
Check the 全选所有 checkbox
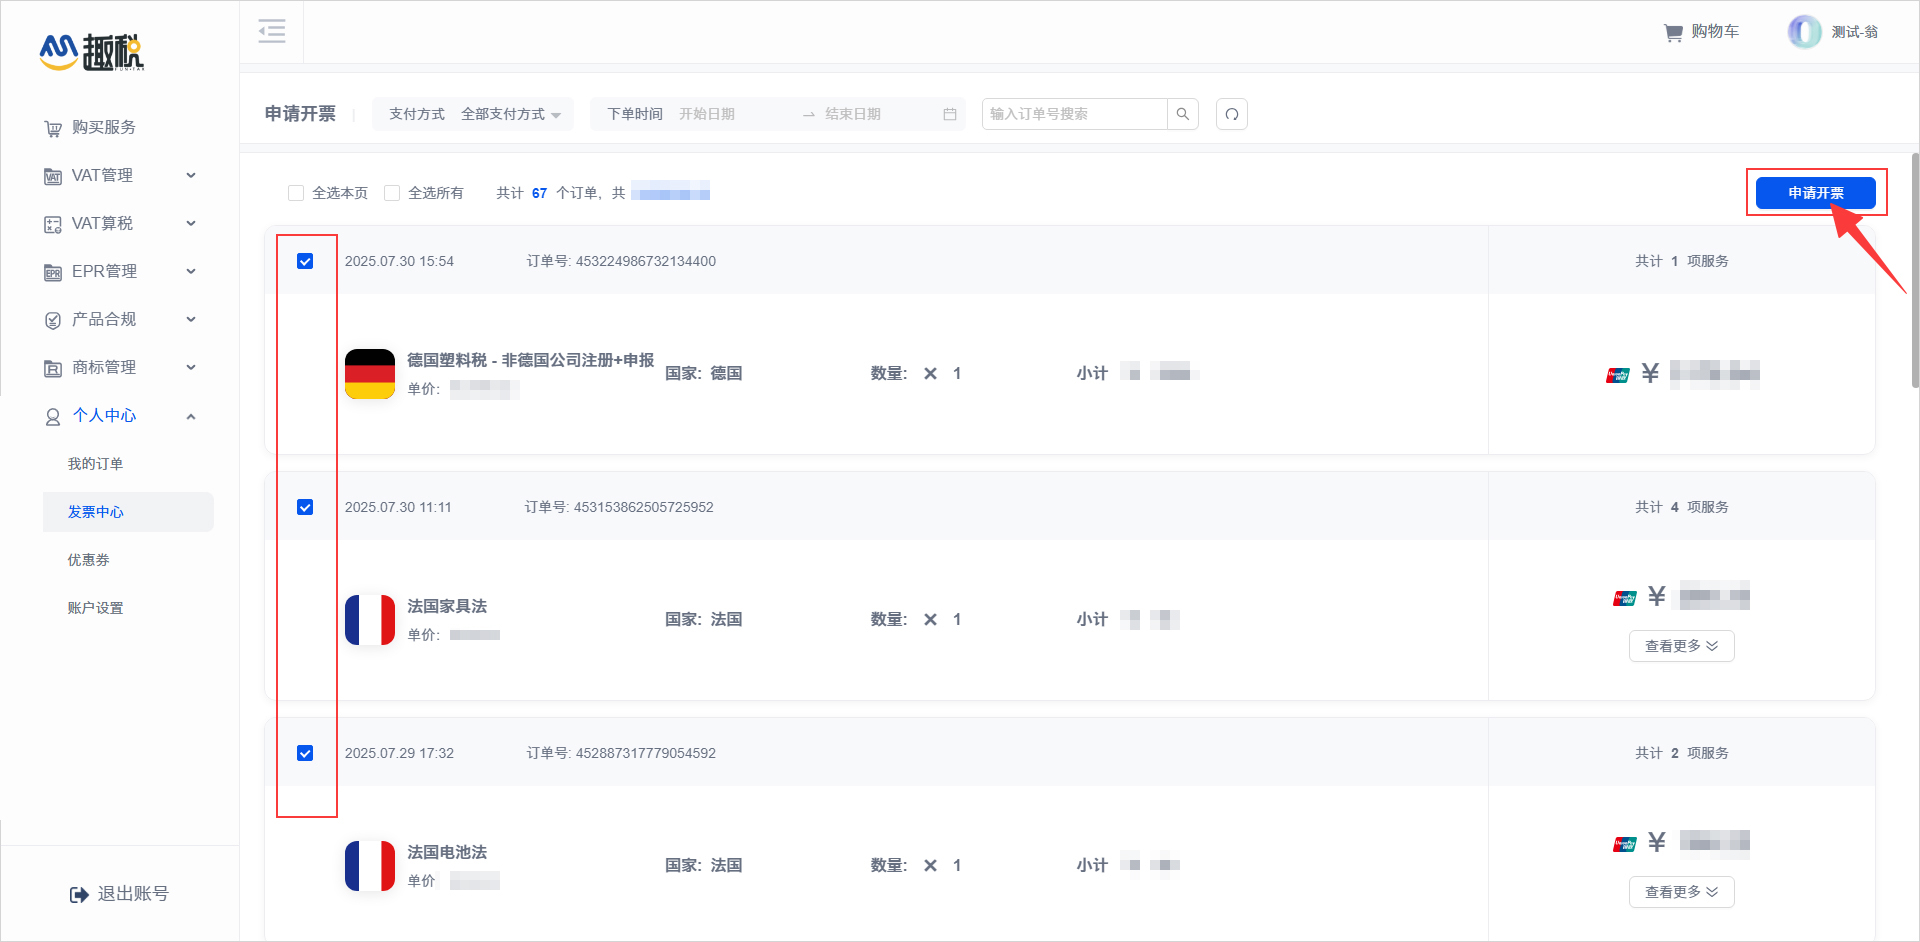click(x=392, y=192)
